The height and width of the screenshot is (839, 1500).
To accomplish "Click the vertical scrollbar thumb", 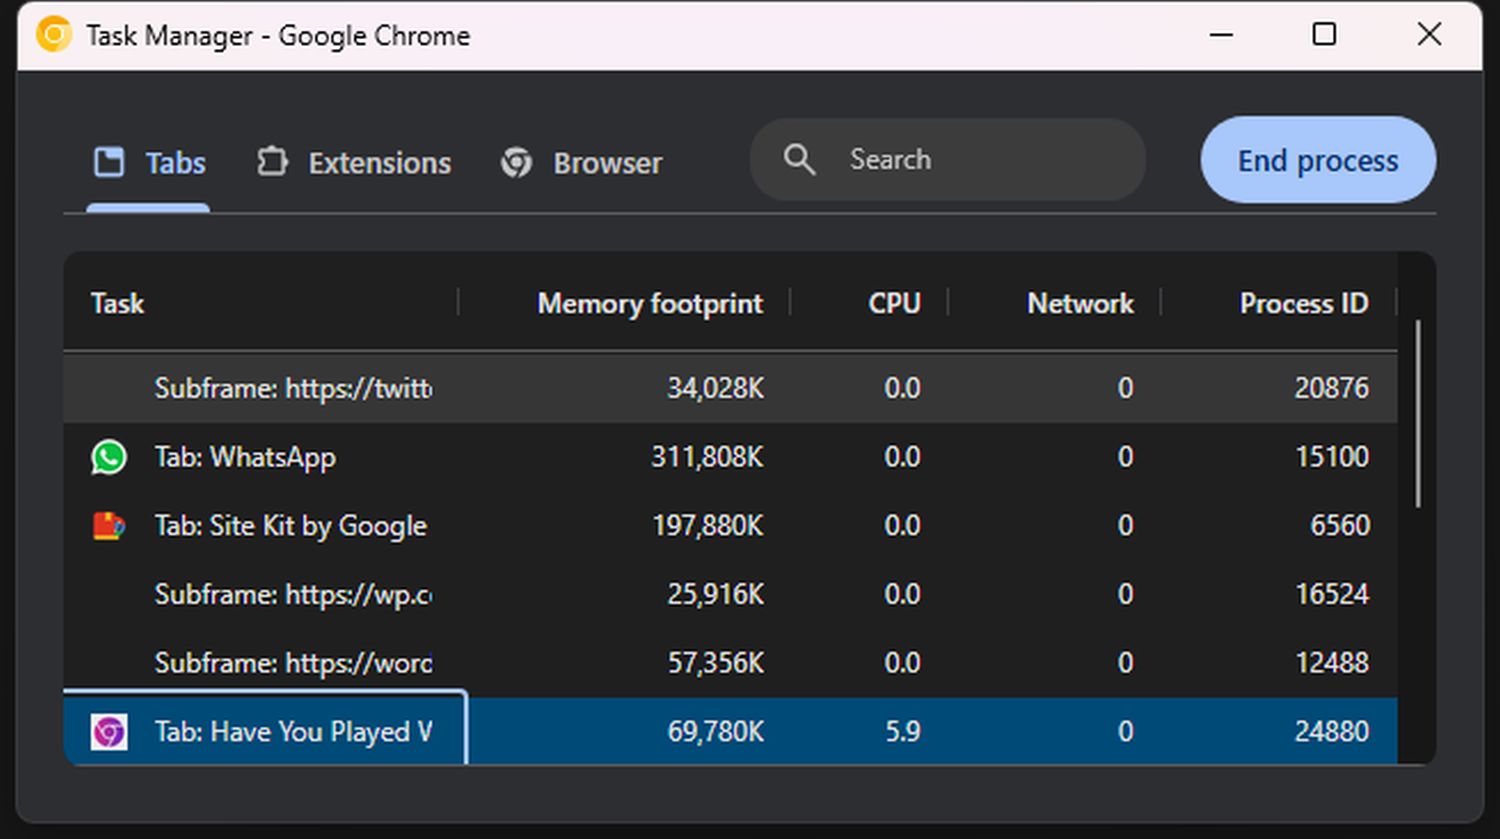I will click(1417, 413).
